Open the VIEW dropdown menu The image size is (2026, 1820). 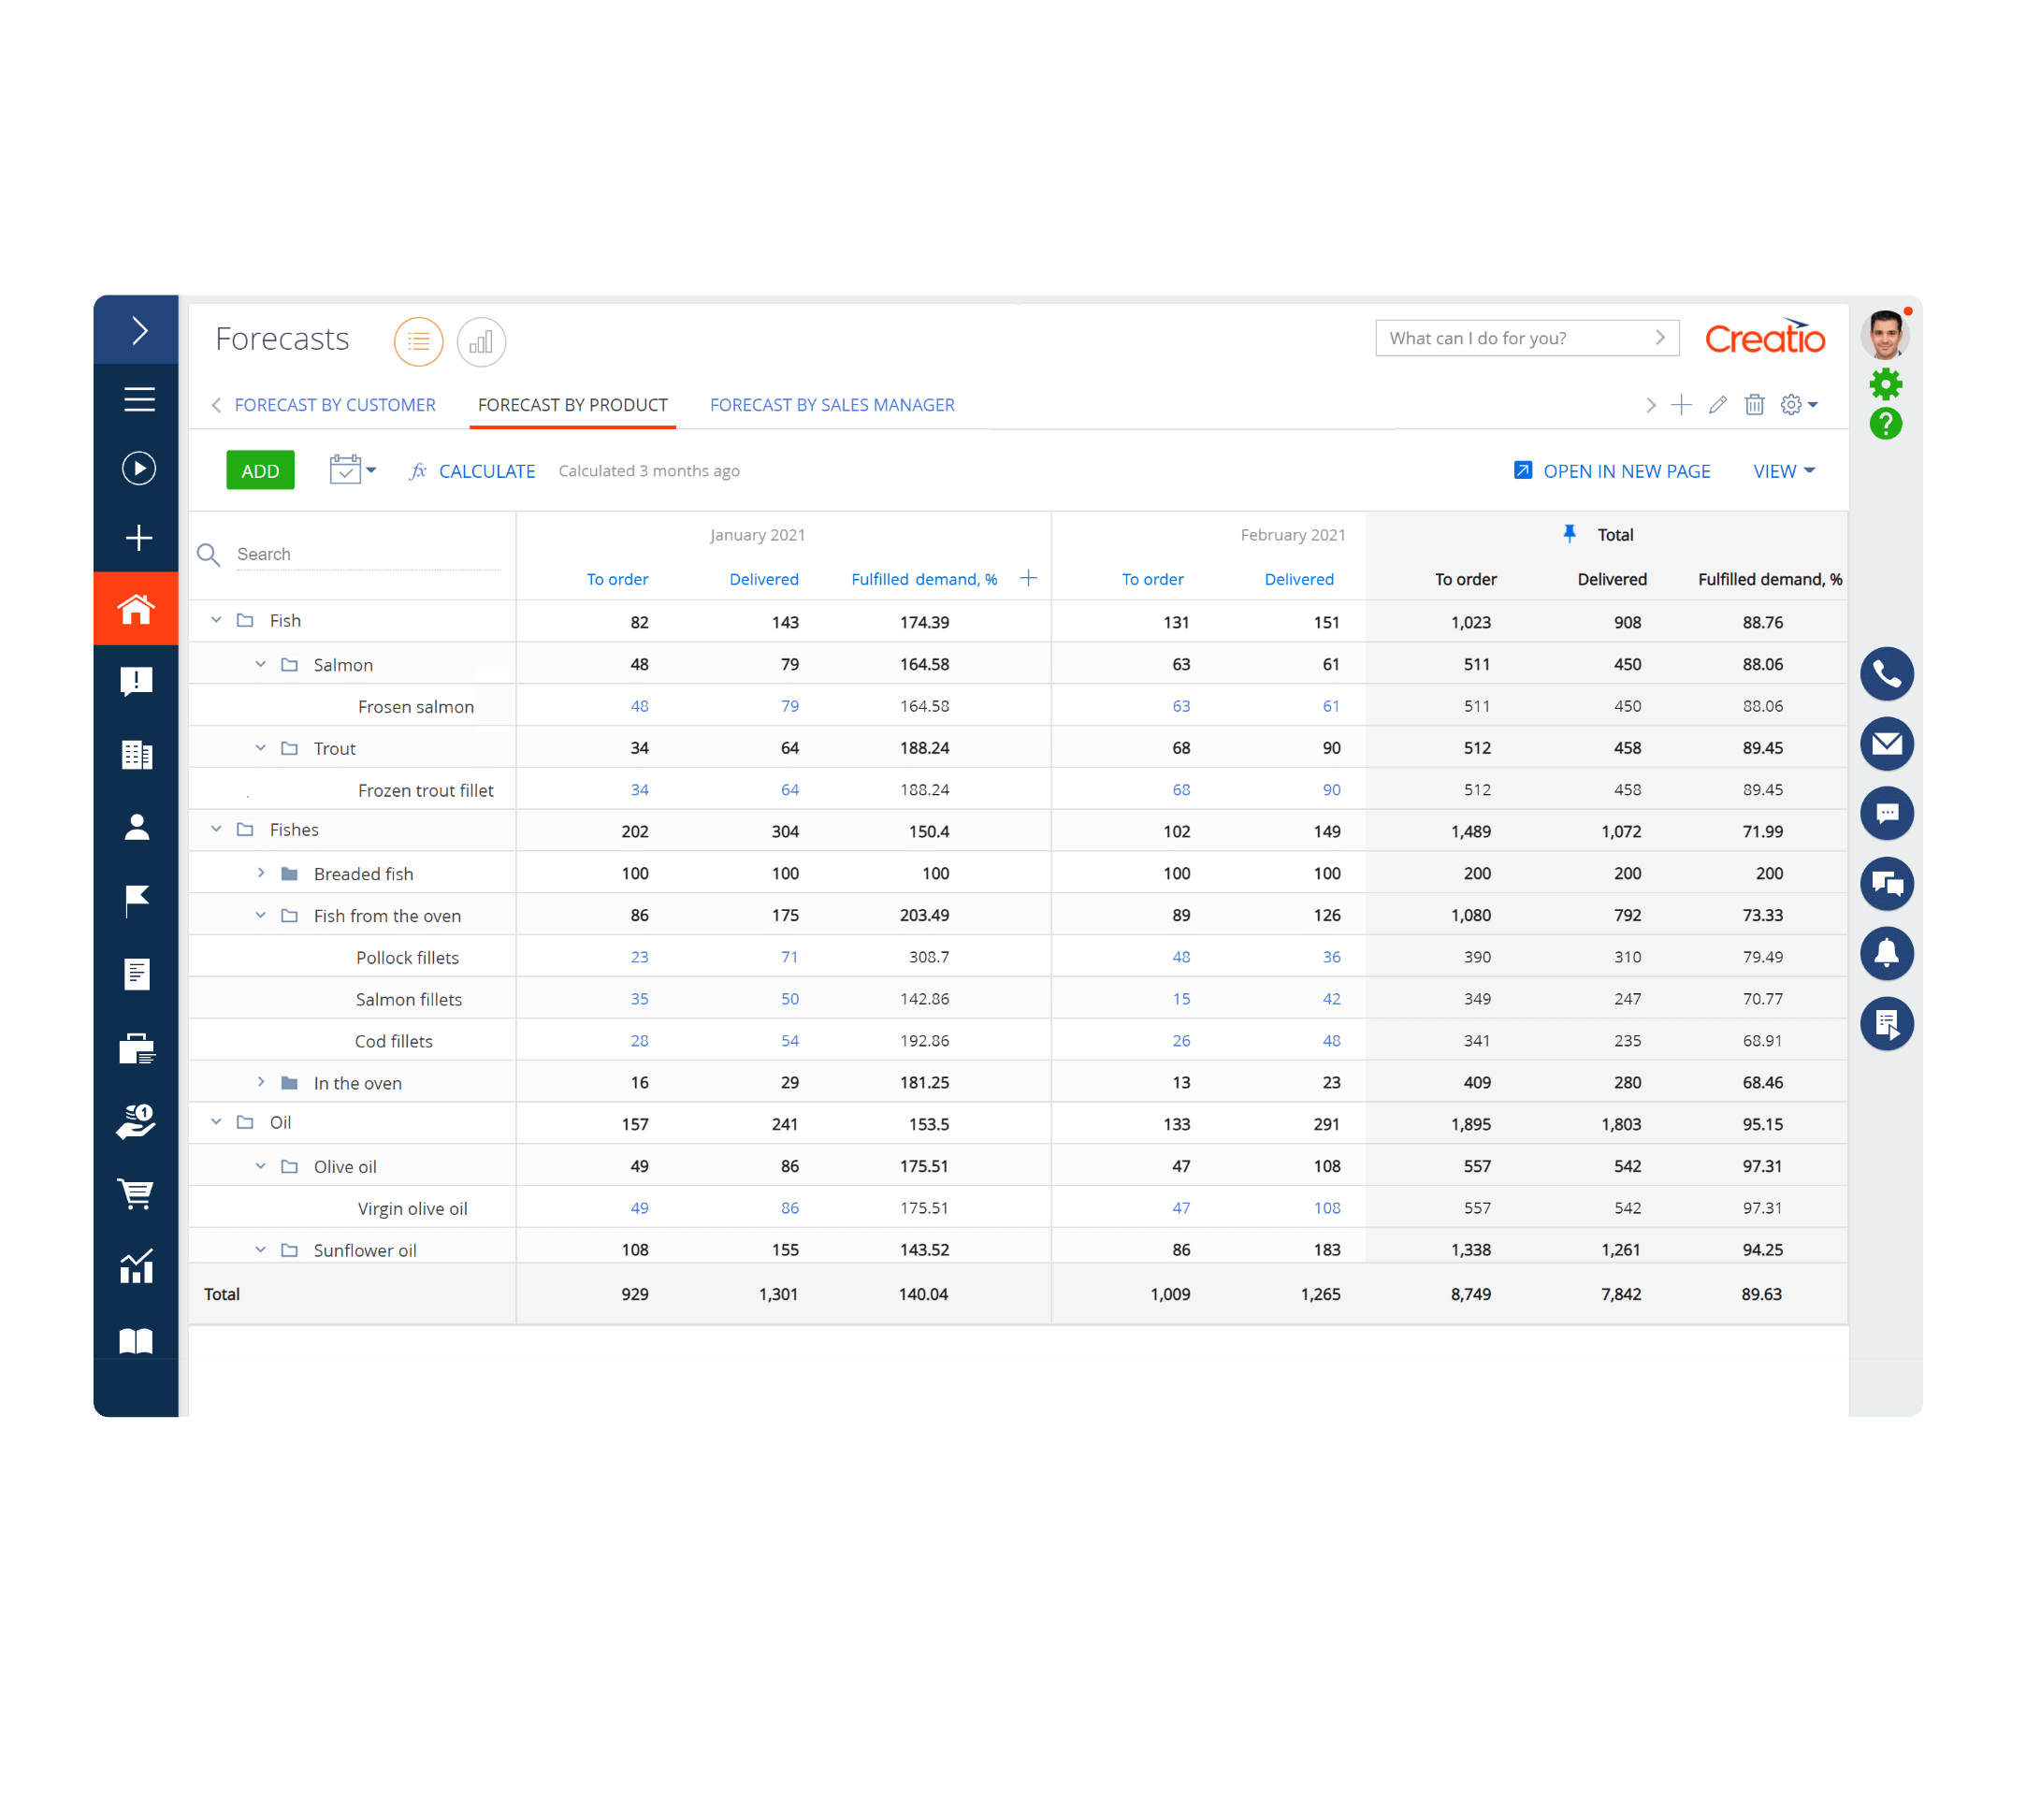1783,470
